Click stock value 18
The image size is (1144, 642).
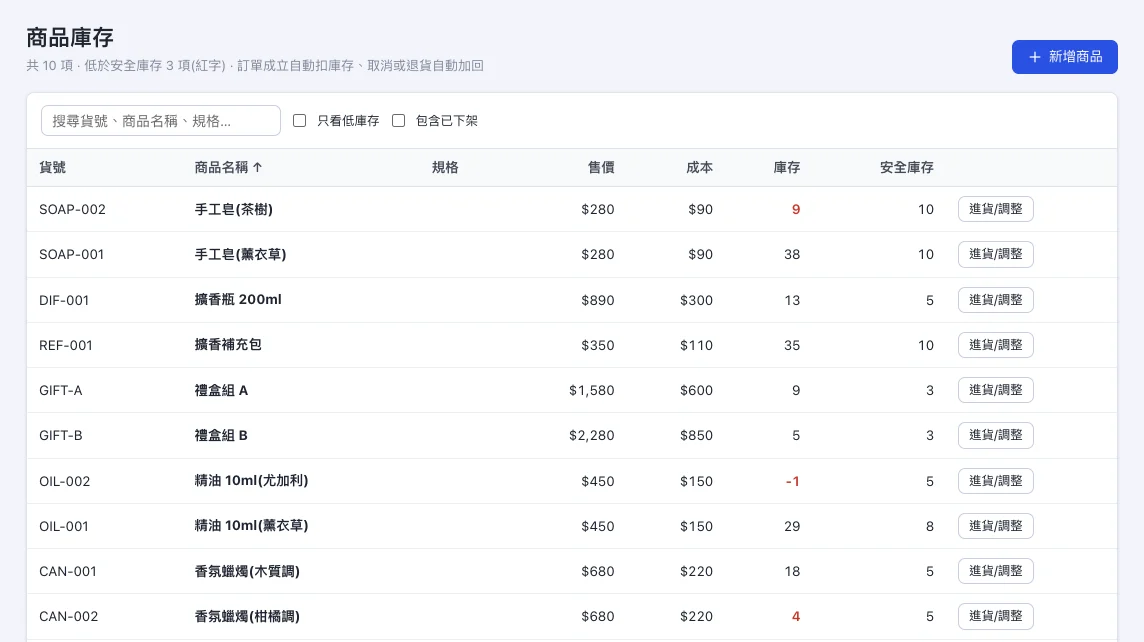[x=792, y=571]
